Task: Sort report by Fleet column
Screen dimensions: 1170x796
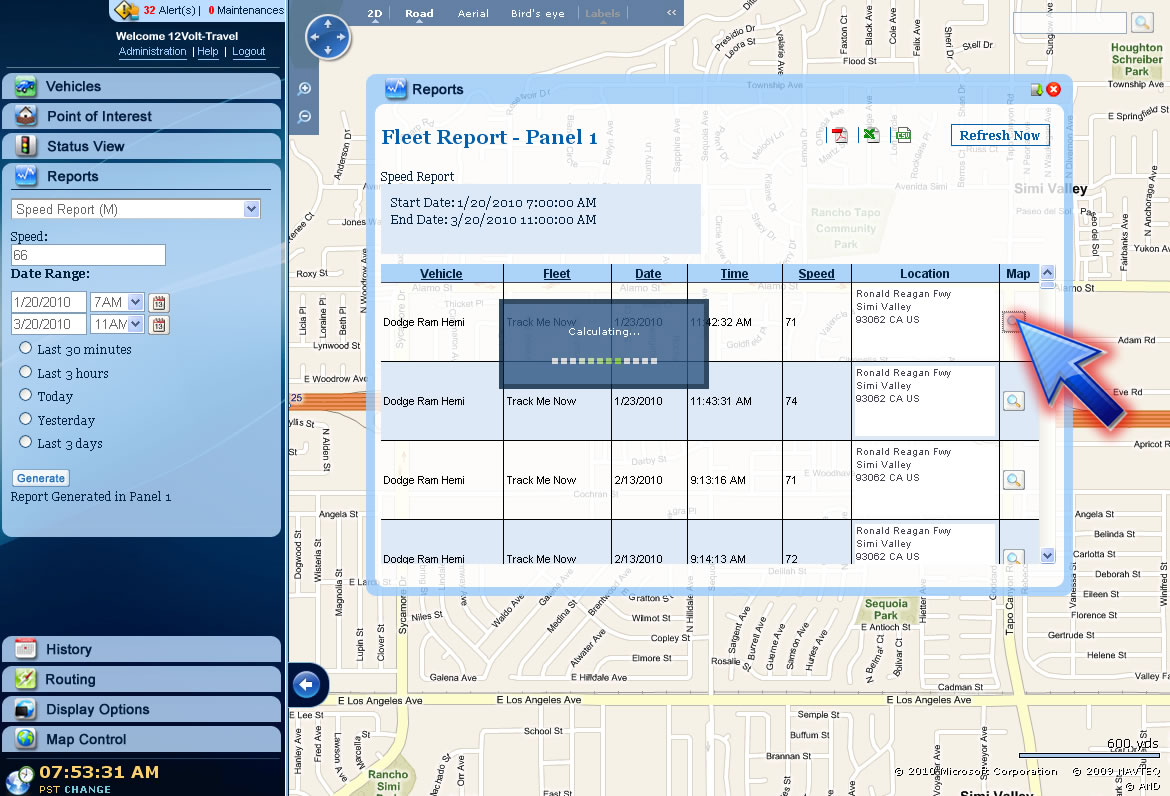Action: pos(557,274)
